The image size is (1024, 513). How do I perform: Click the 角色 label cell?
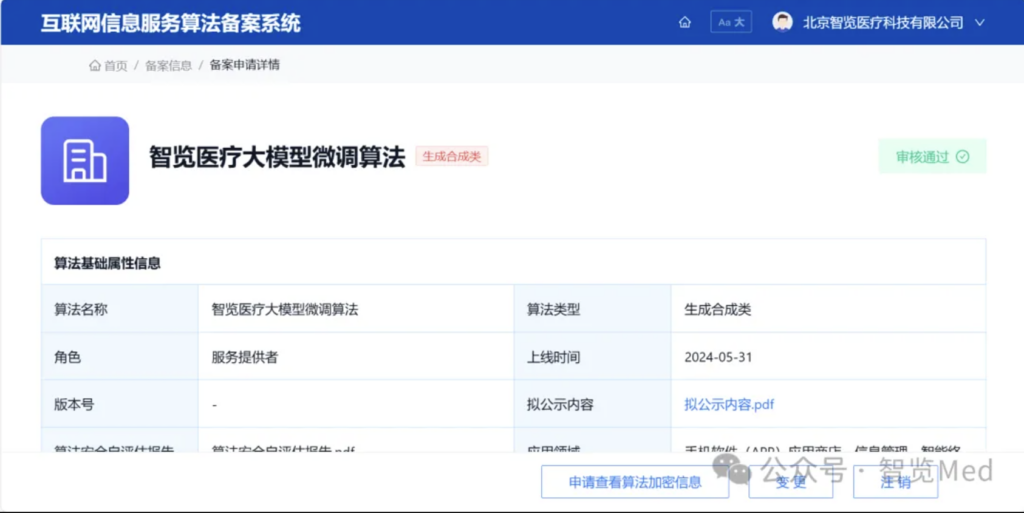pos(120,356)
